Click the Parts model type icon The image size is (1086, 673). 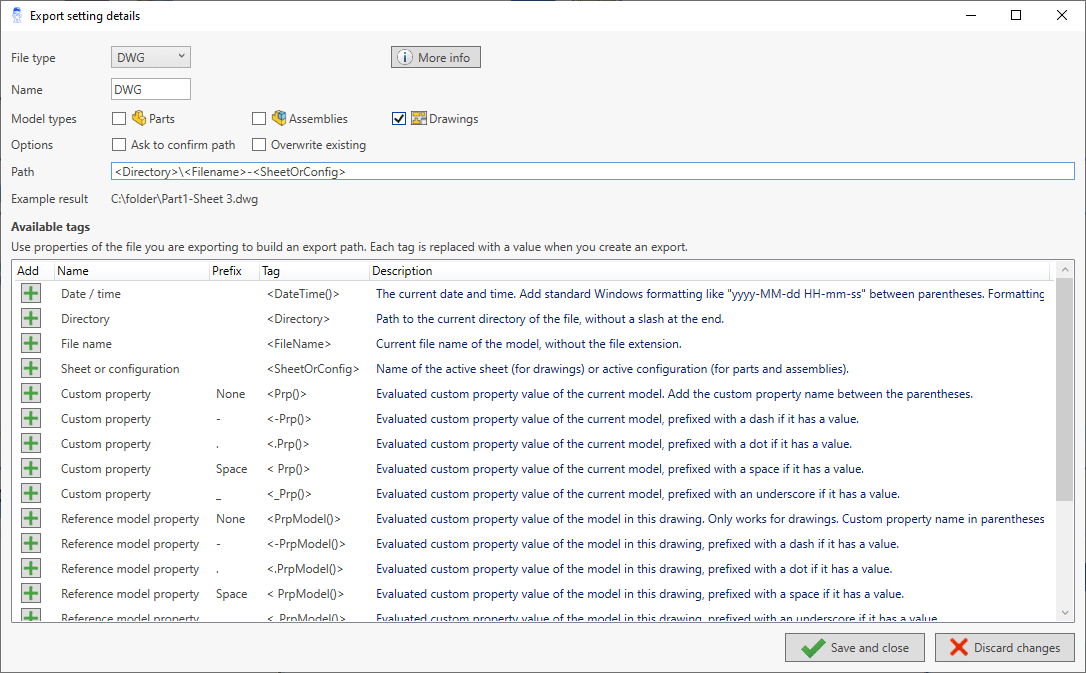tap(136, 118)
